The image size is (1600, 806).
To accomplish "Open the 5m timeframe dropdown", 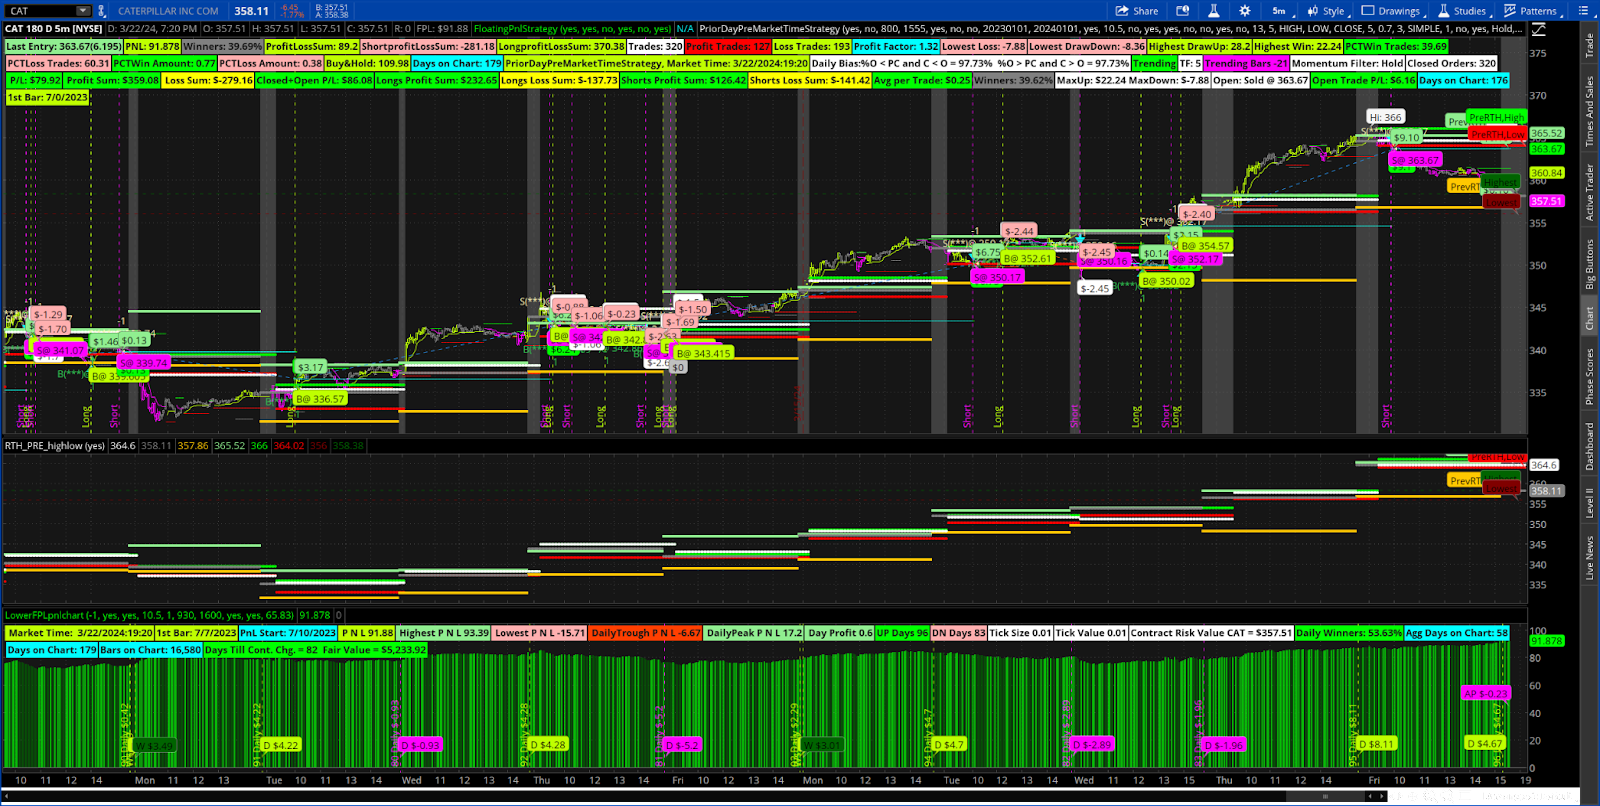I will click(1279, 11).
